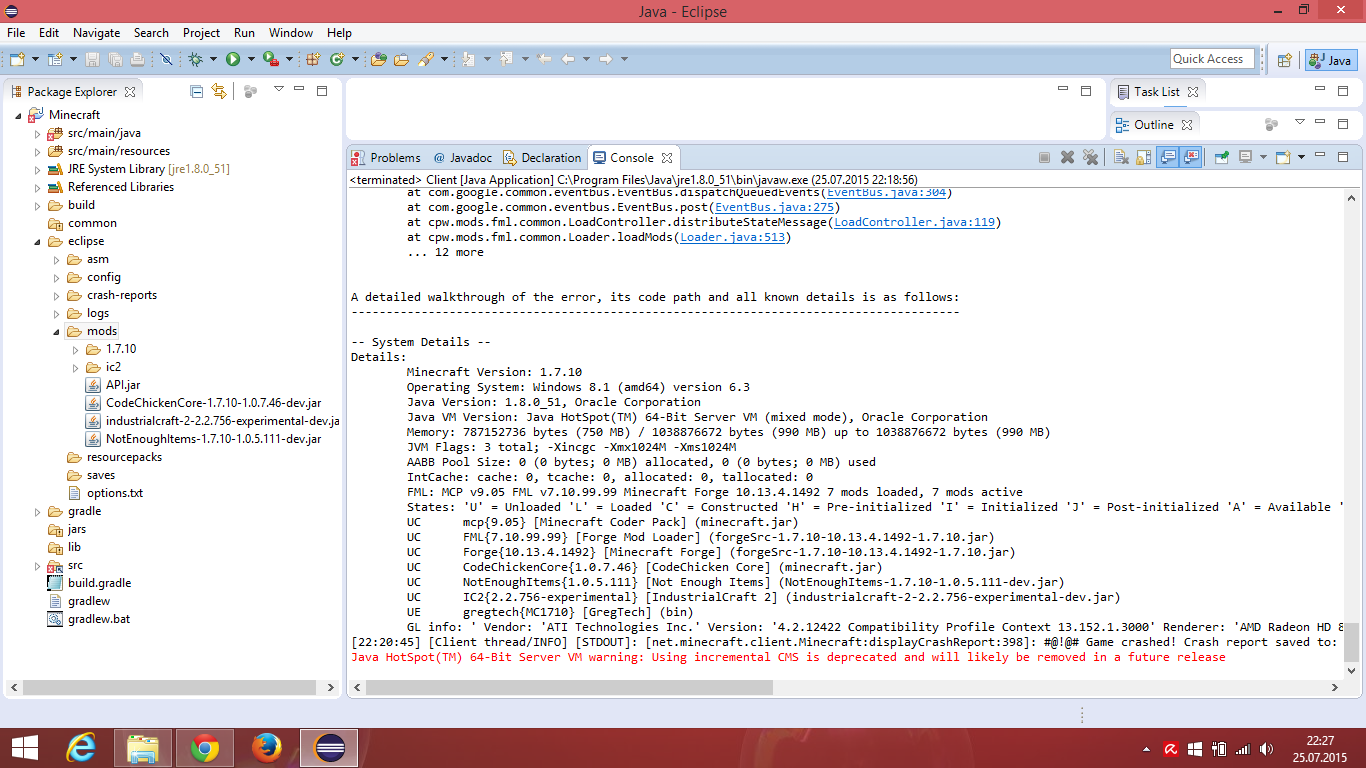Open Chrome from the Windows taskbar

[205, 748]
